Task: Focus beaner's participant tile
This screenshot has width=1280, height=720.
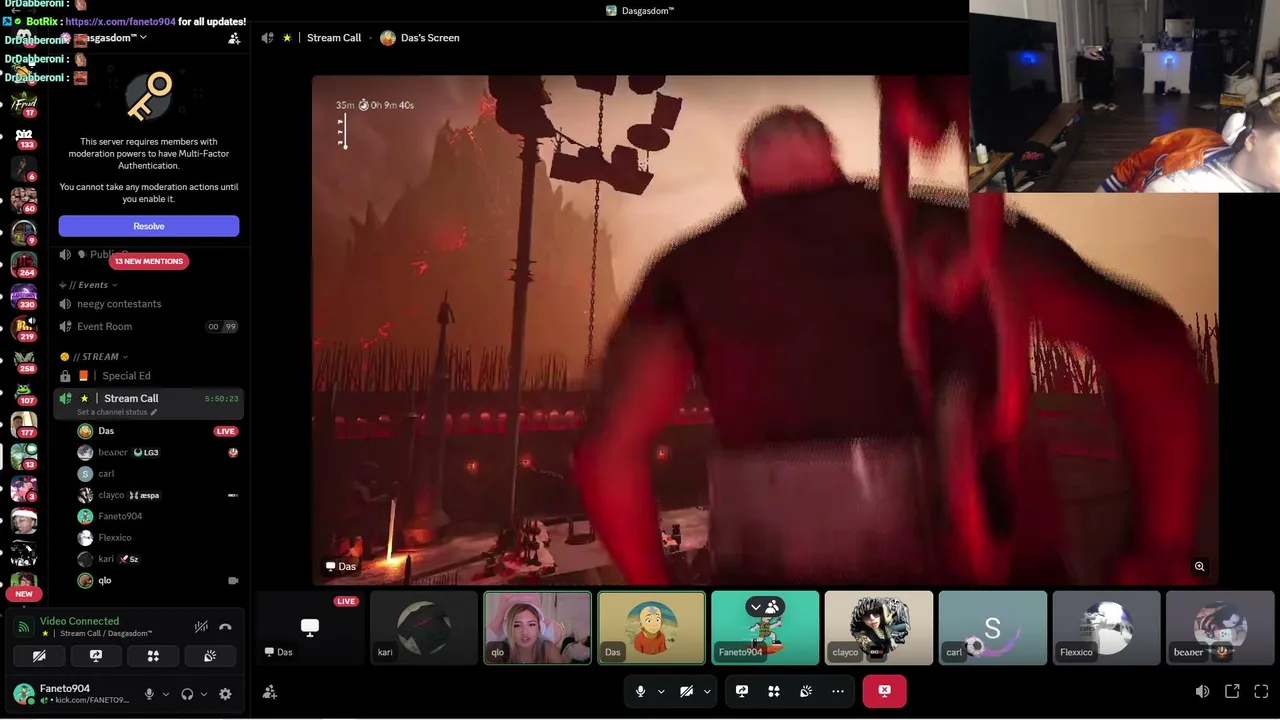Action: (1222, 628)
